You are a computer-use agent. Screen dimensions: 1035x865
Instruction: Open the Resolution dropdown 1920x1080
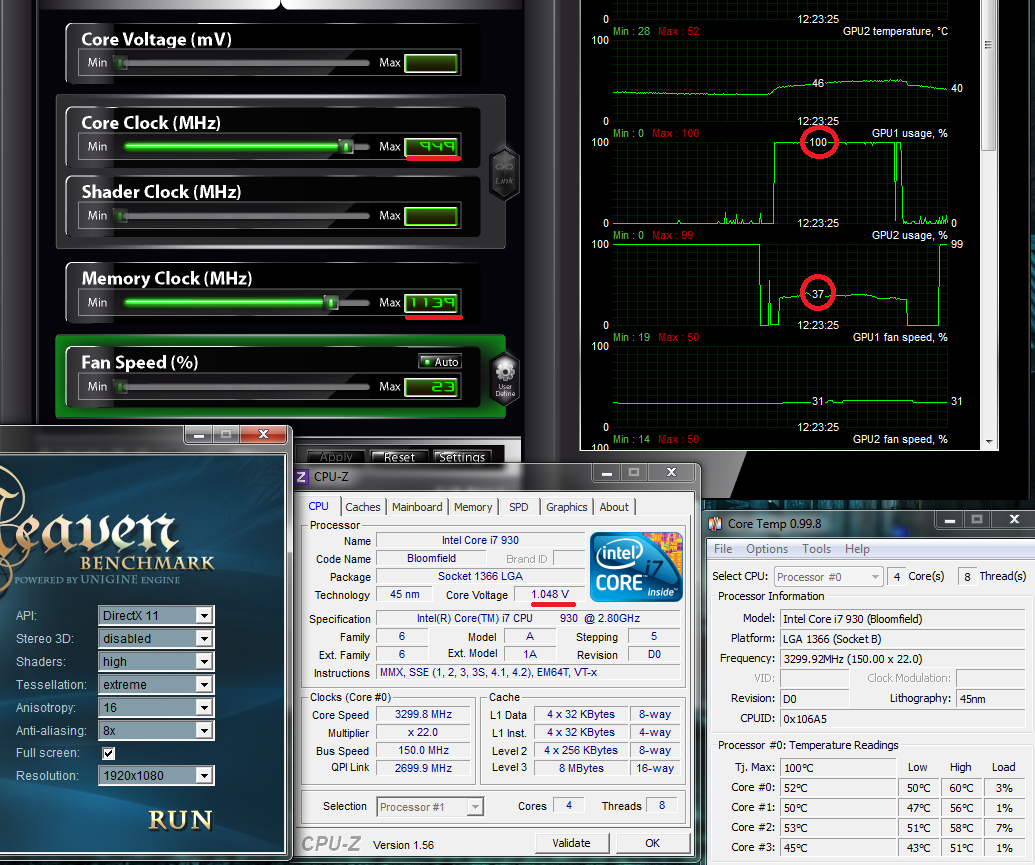(156, 775)
